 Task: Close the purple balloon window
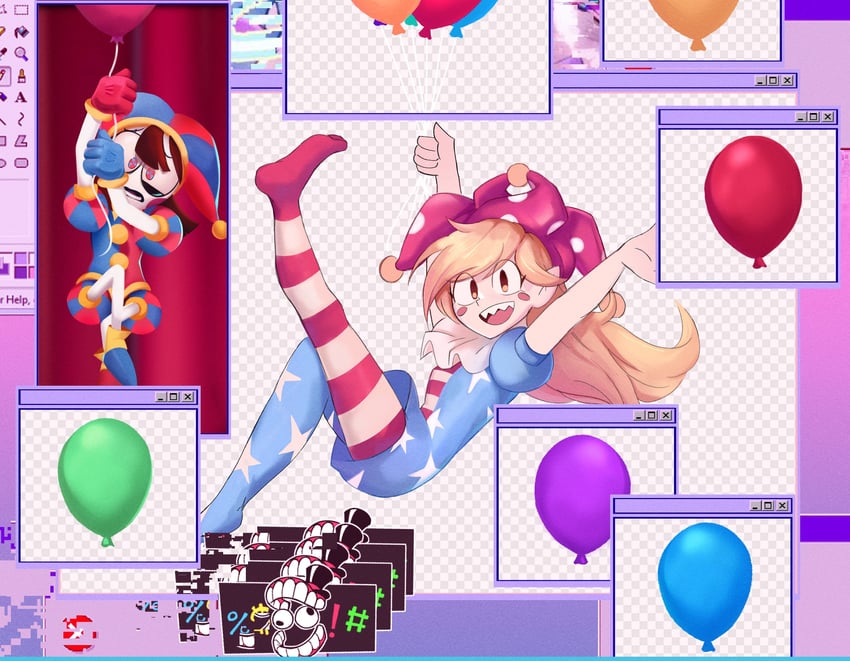666,415
